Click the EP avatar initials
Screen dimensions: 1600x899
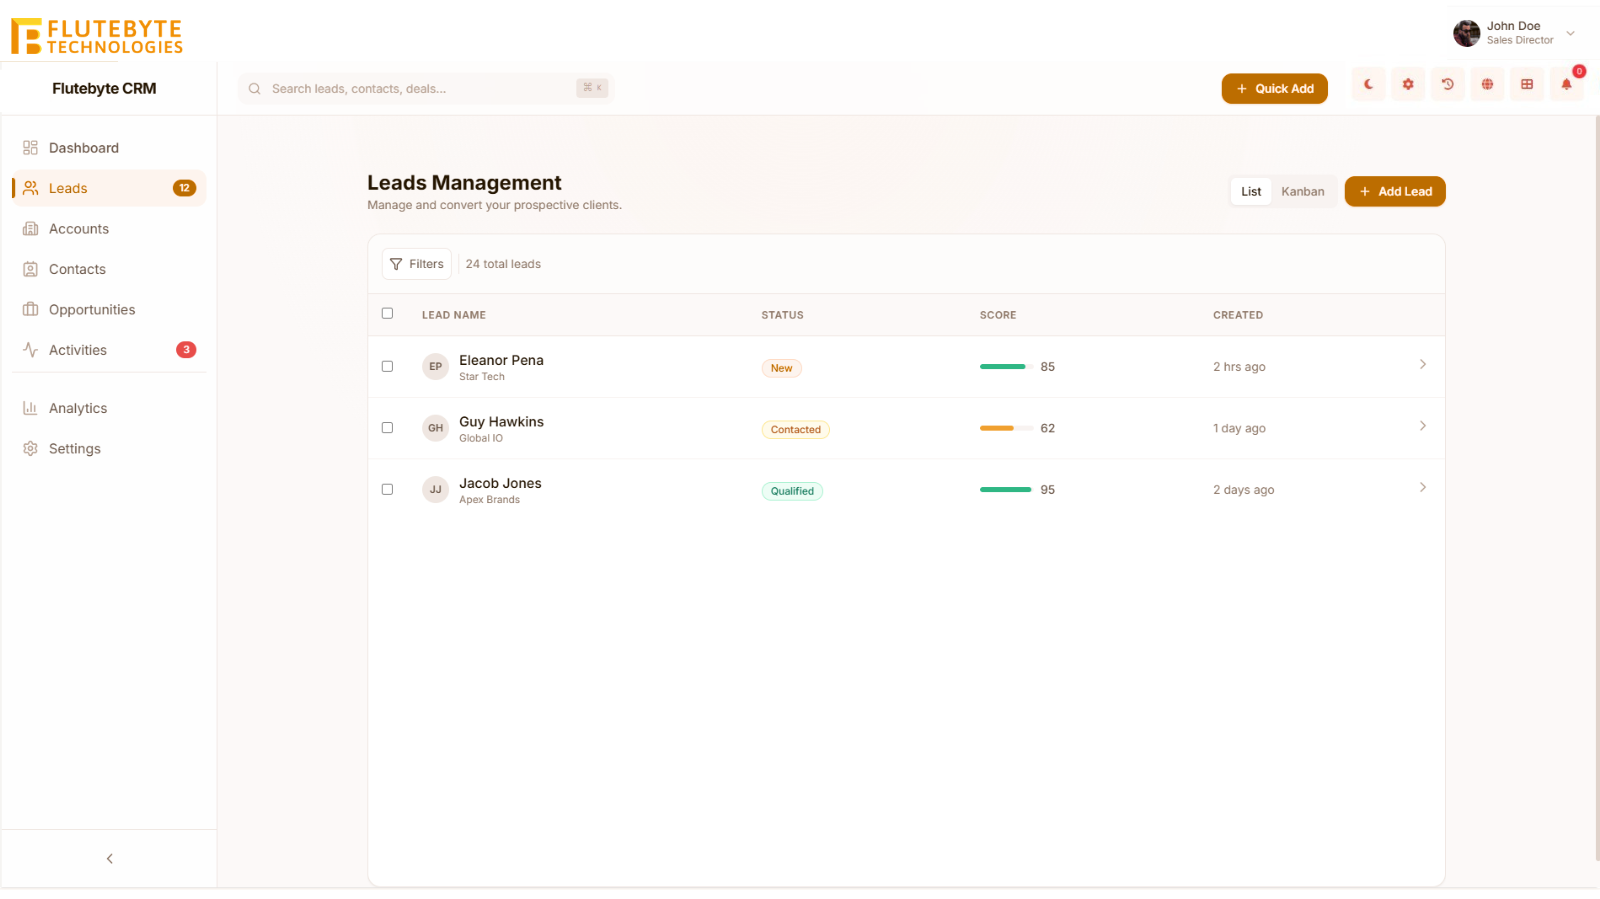coord(435,367)
